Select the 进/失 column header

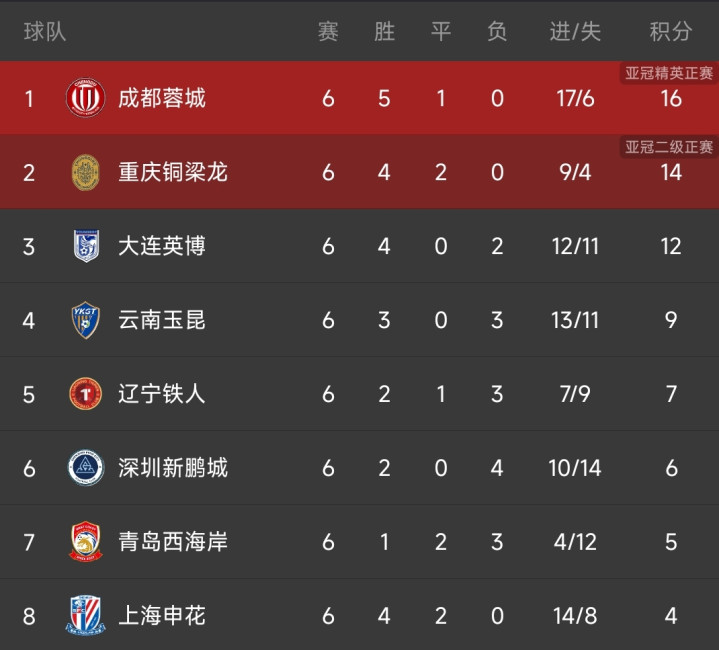coord(575,32)
